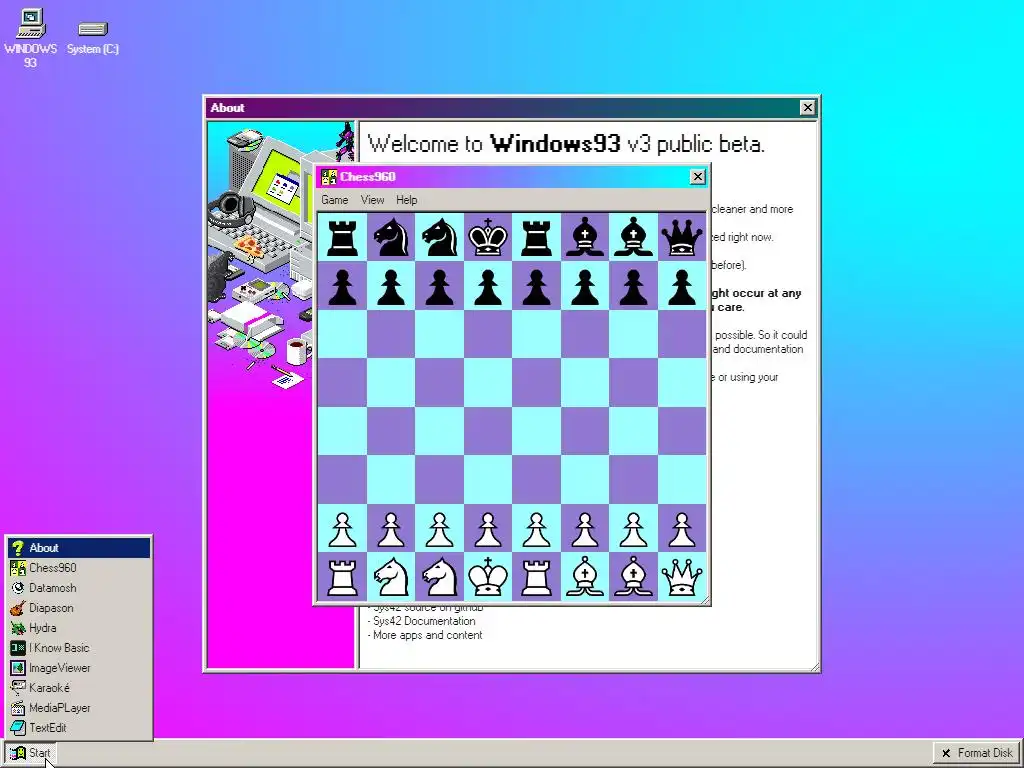This screenshot has height=768, width=1024.
Task: Select the black knight next to the king
Action: [440, 237]
